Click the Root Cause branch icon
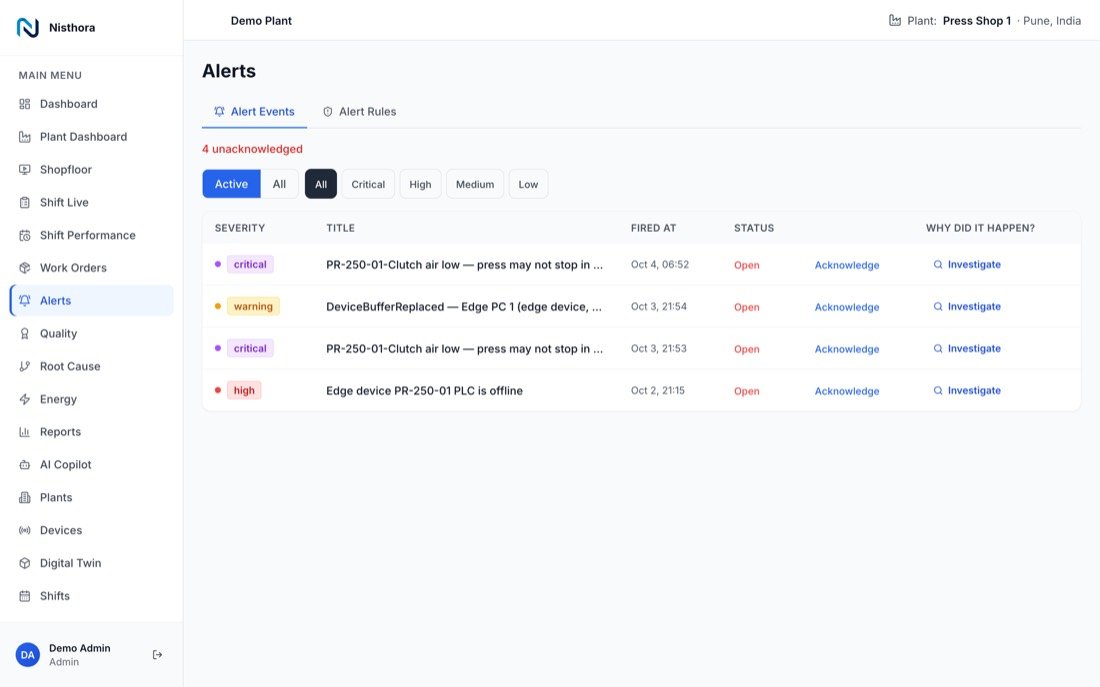The width and height of the screenshot is (1100, 687). coord(25,366)
